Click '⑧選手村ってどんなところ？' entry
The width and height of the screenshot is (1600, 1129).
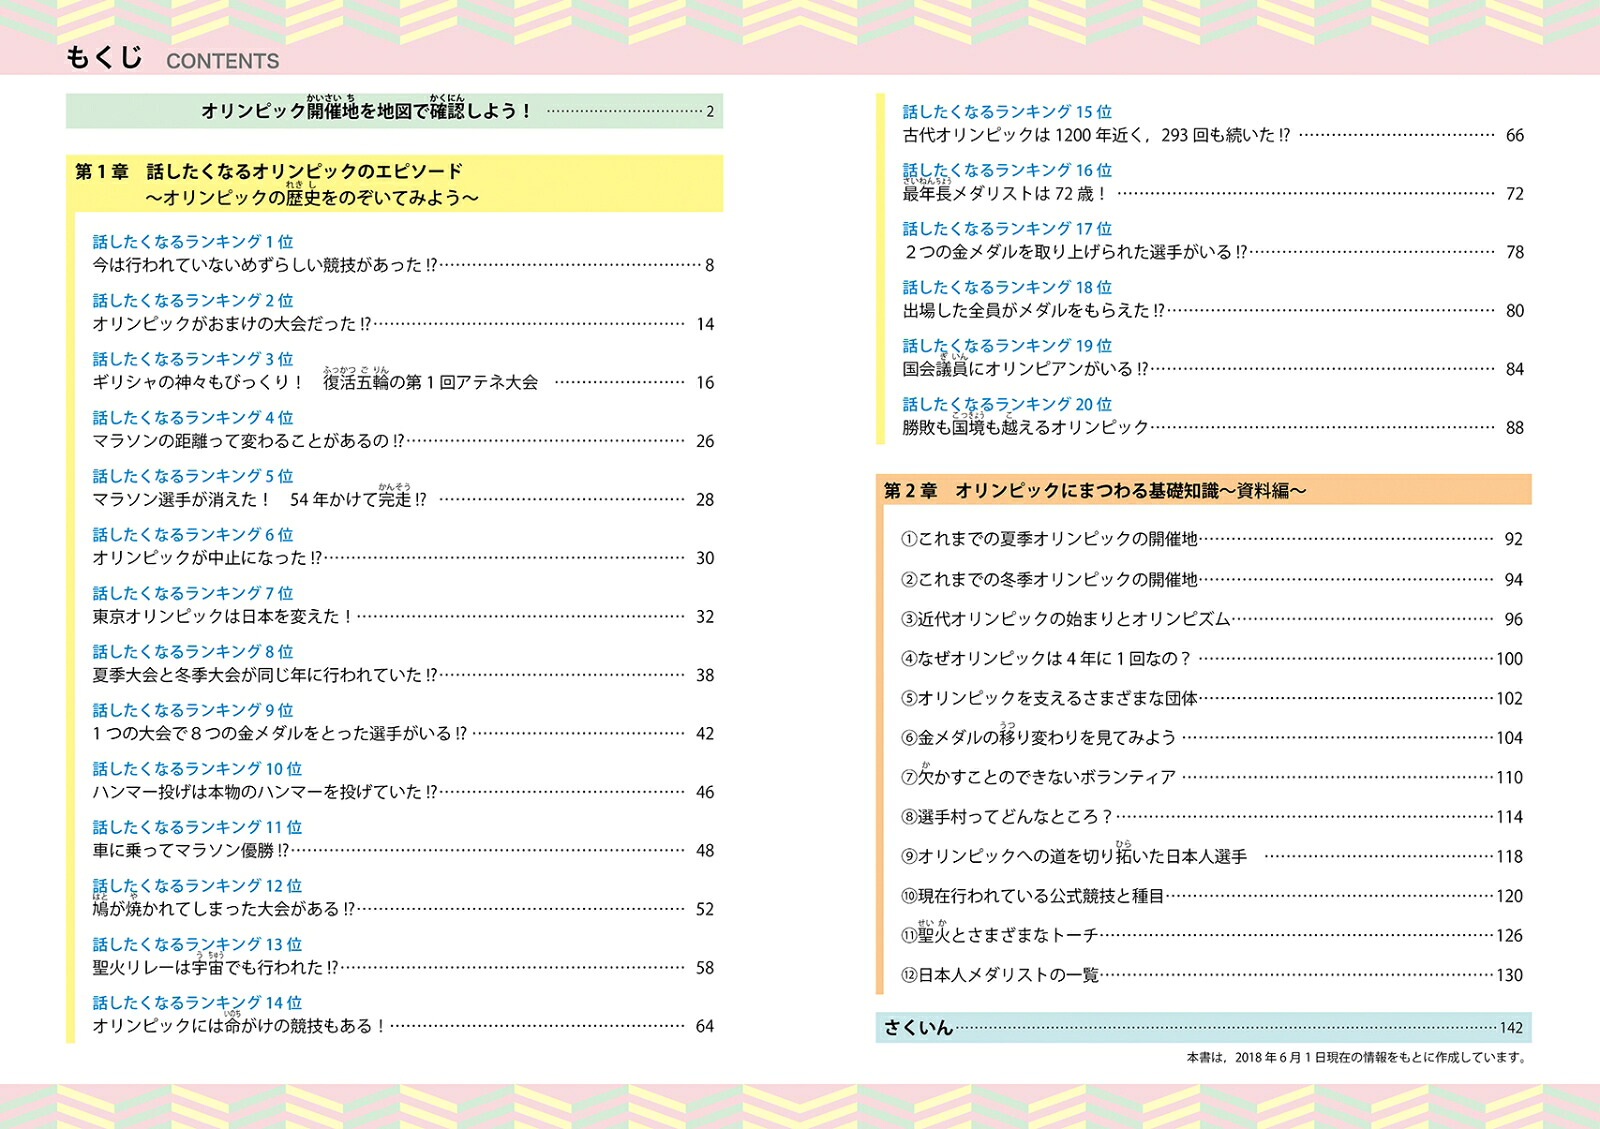pos(1212,817)
